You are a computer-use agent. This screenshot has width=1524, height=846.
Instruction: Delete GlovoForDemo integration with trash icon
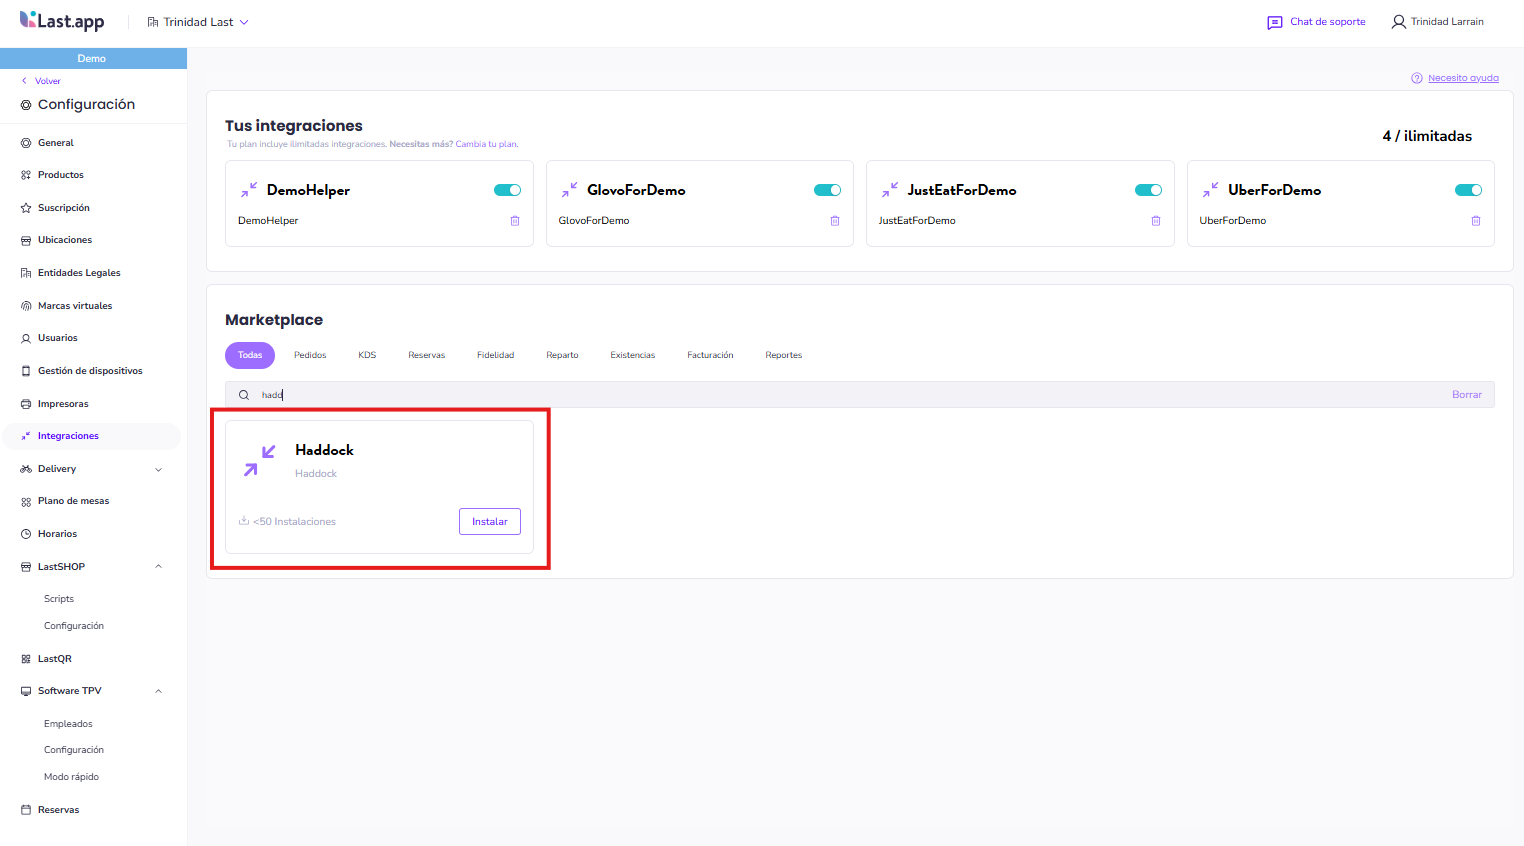[x=835, y=221]
